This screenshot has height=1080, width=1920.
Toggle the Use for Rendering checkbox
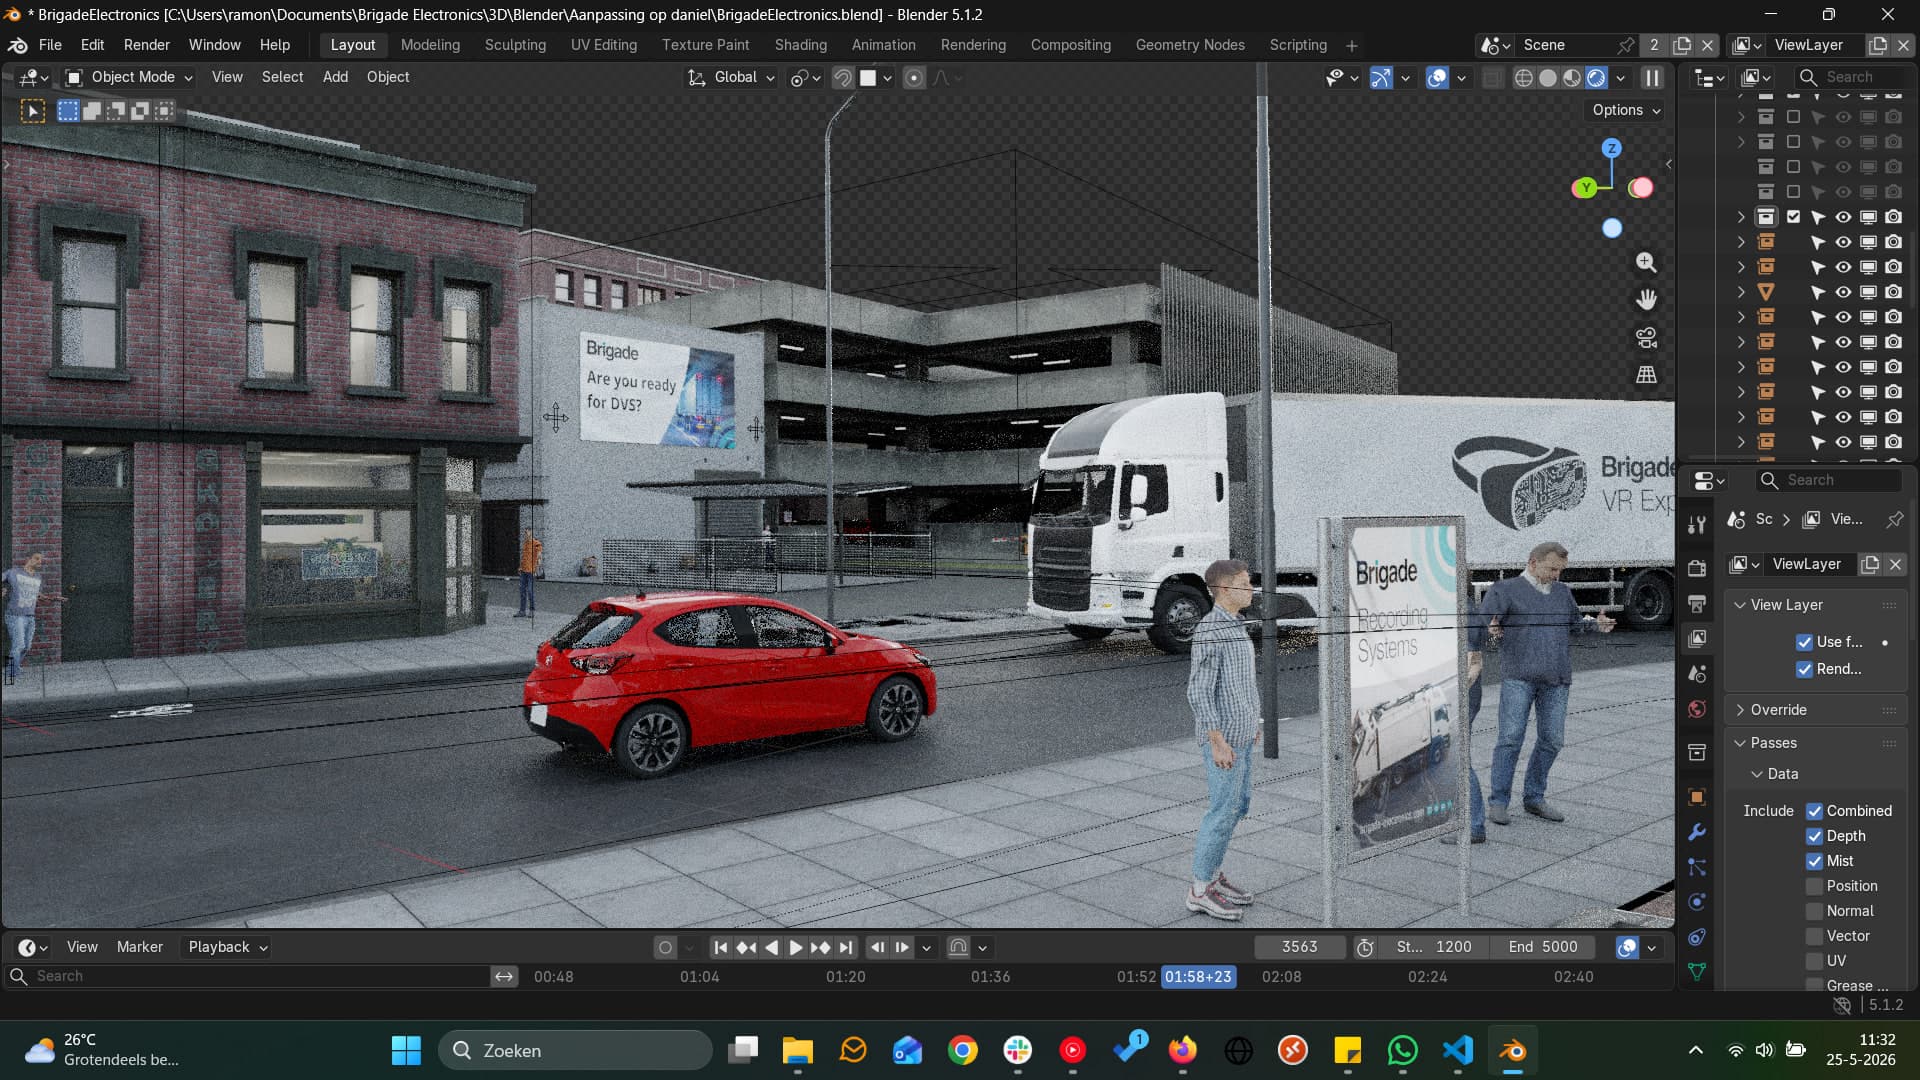1804,642
